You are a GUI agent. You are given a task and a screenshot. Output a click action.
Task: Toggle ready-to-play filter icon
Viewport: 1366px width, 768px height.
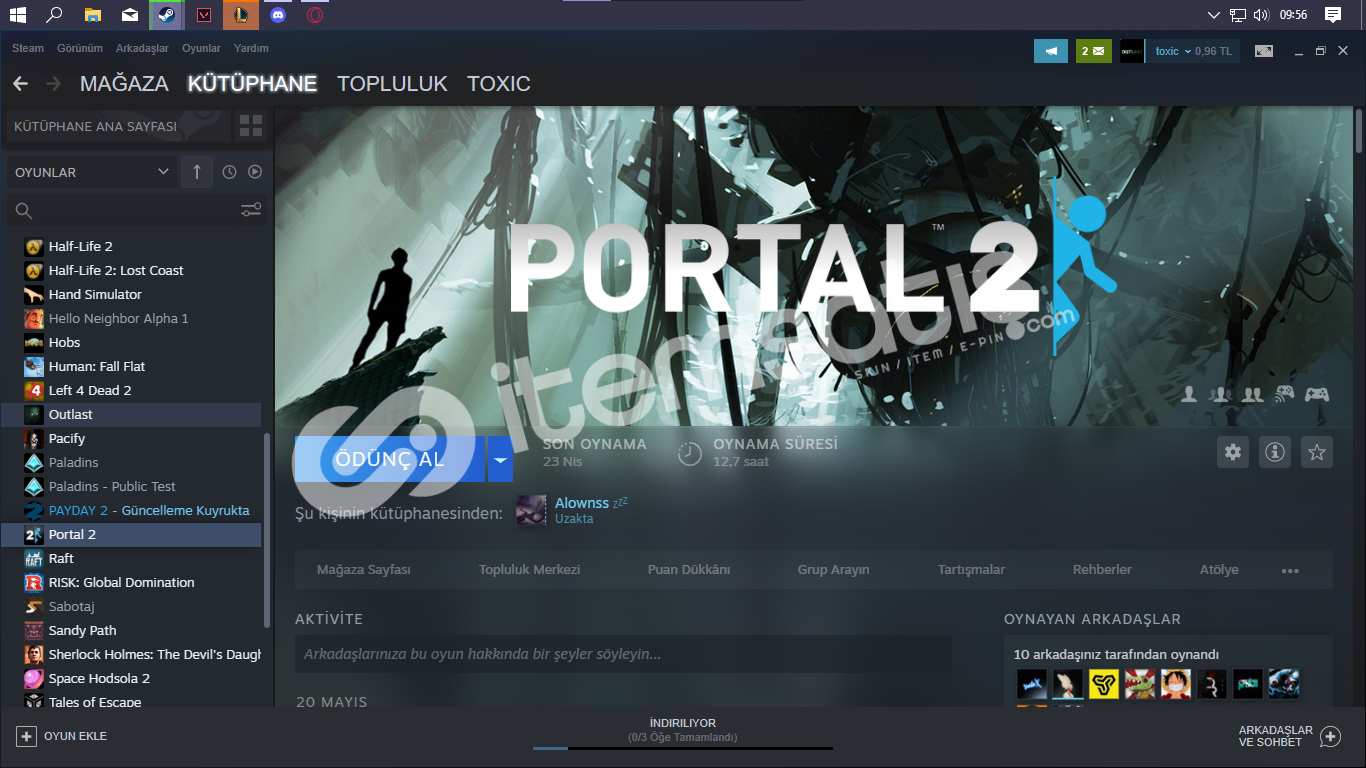(255, 172)
